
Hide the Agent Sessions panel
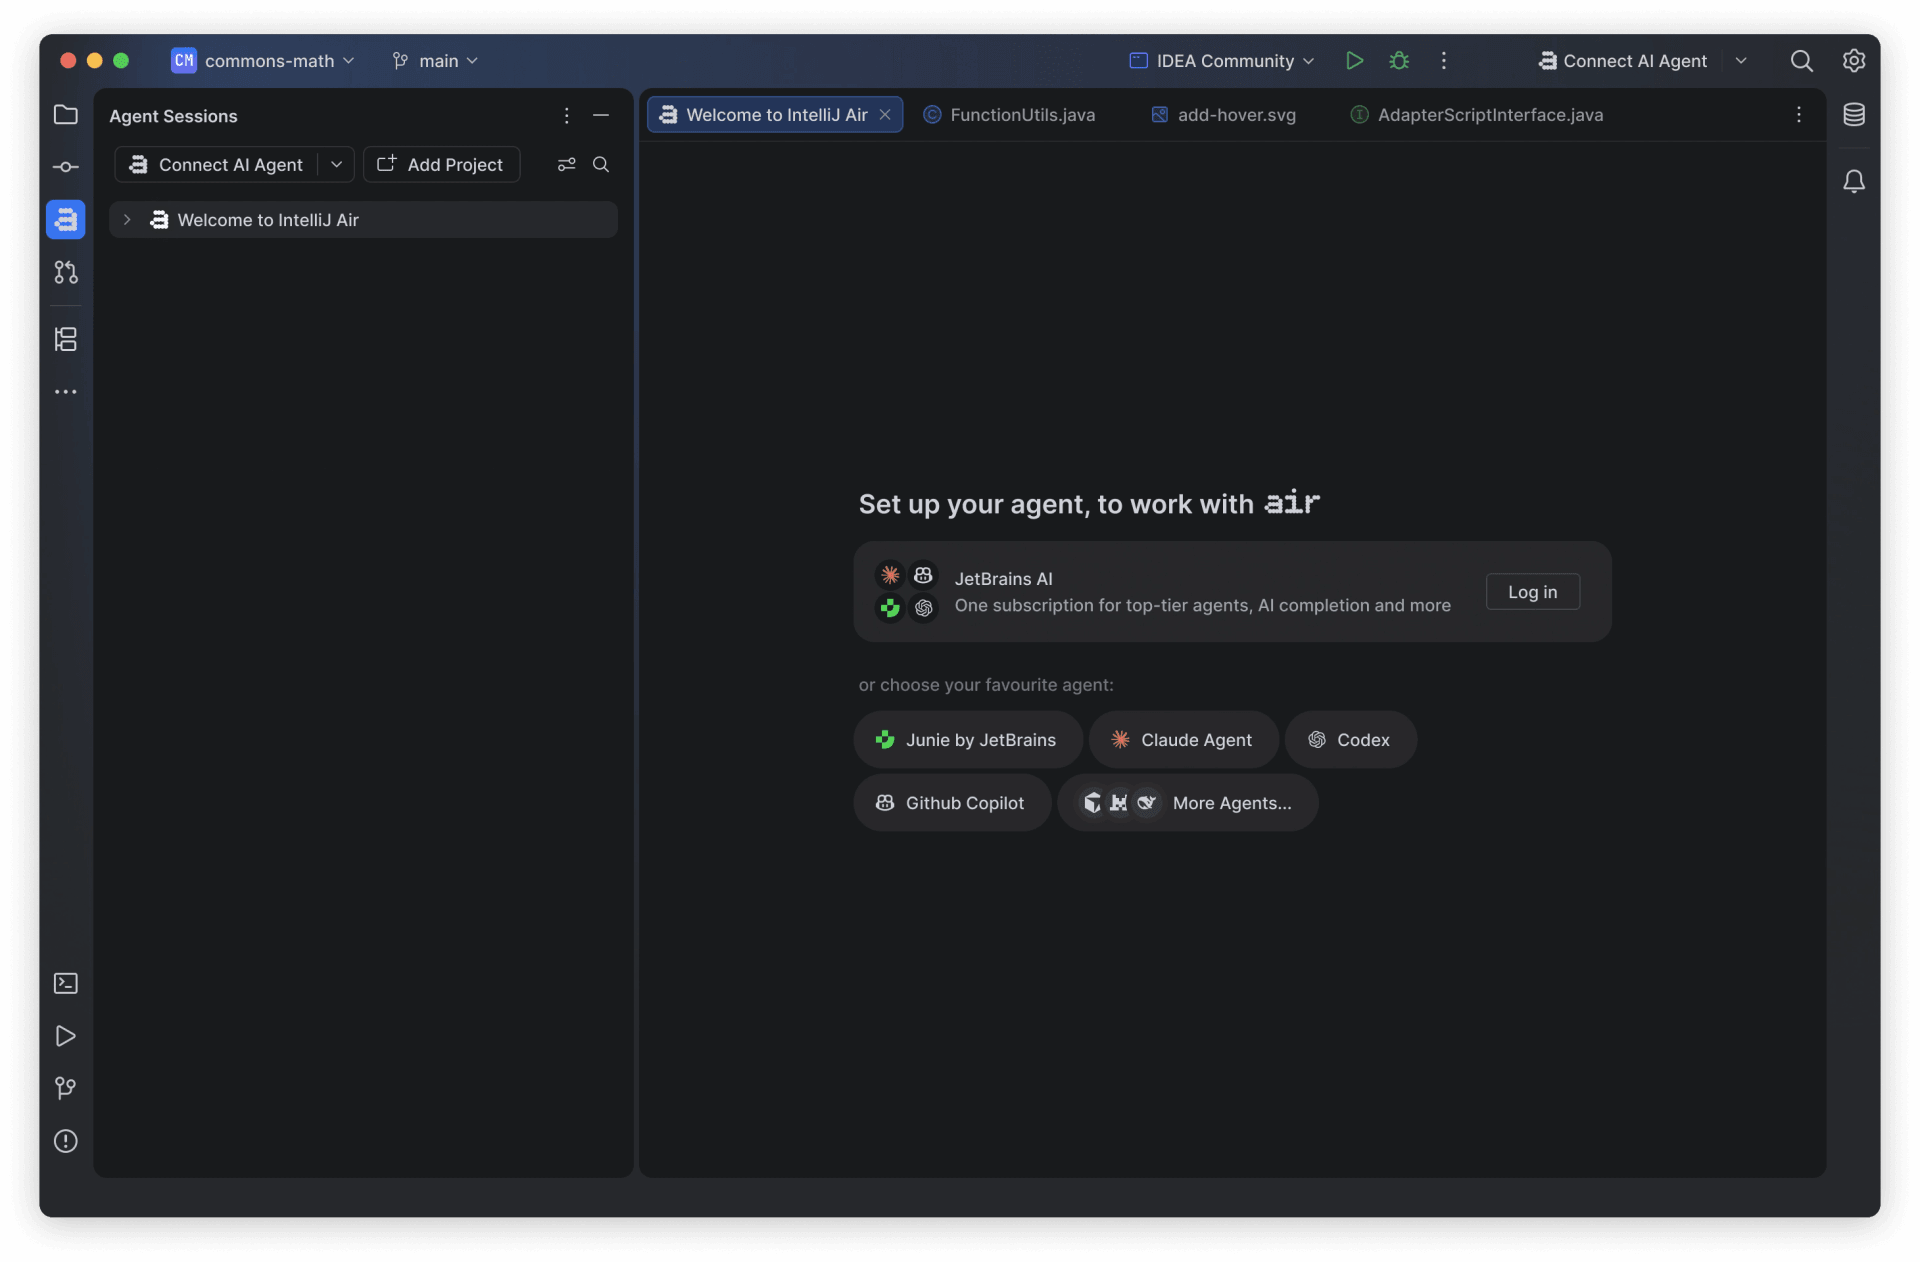point(601,116)
